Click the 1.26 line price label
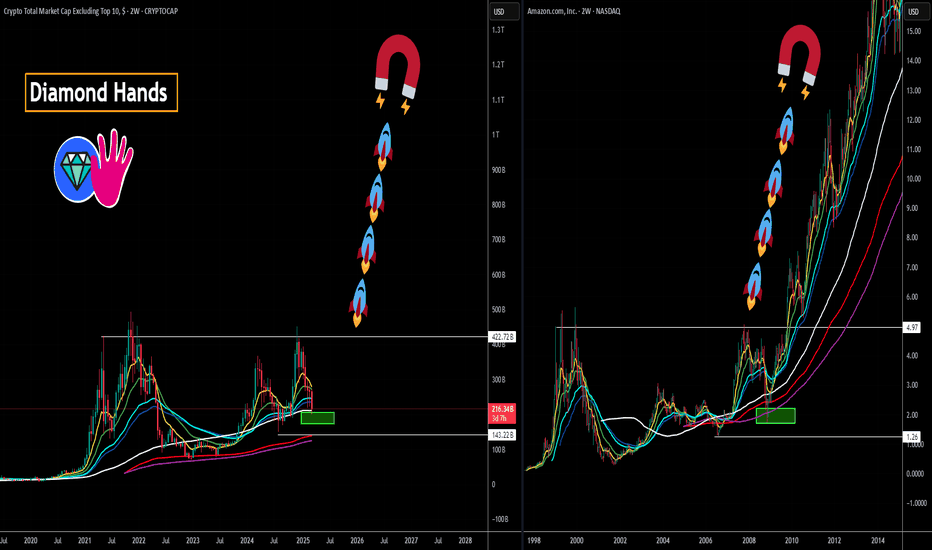This screenshot has width=932, height=550. click(x=912, y=437)
